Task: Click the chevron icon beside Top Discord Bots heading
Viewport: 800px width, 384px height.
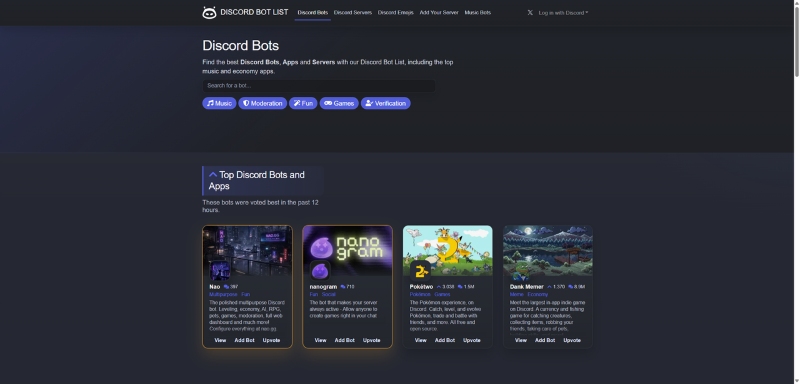Action: point(213,175)
